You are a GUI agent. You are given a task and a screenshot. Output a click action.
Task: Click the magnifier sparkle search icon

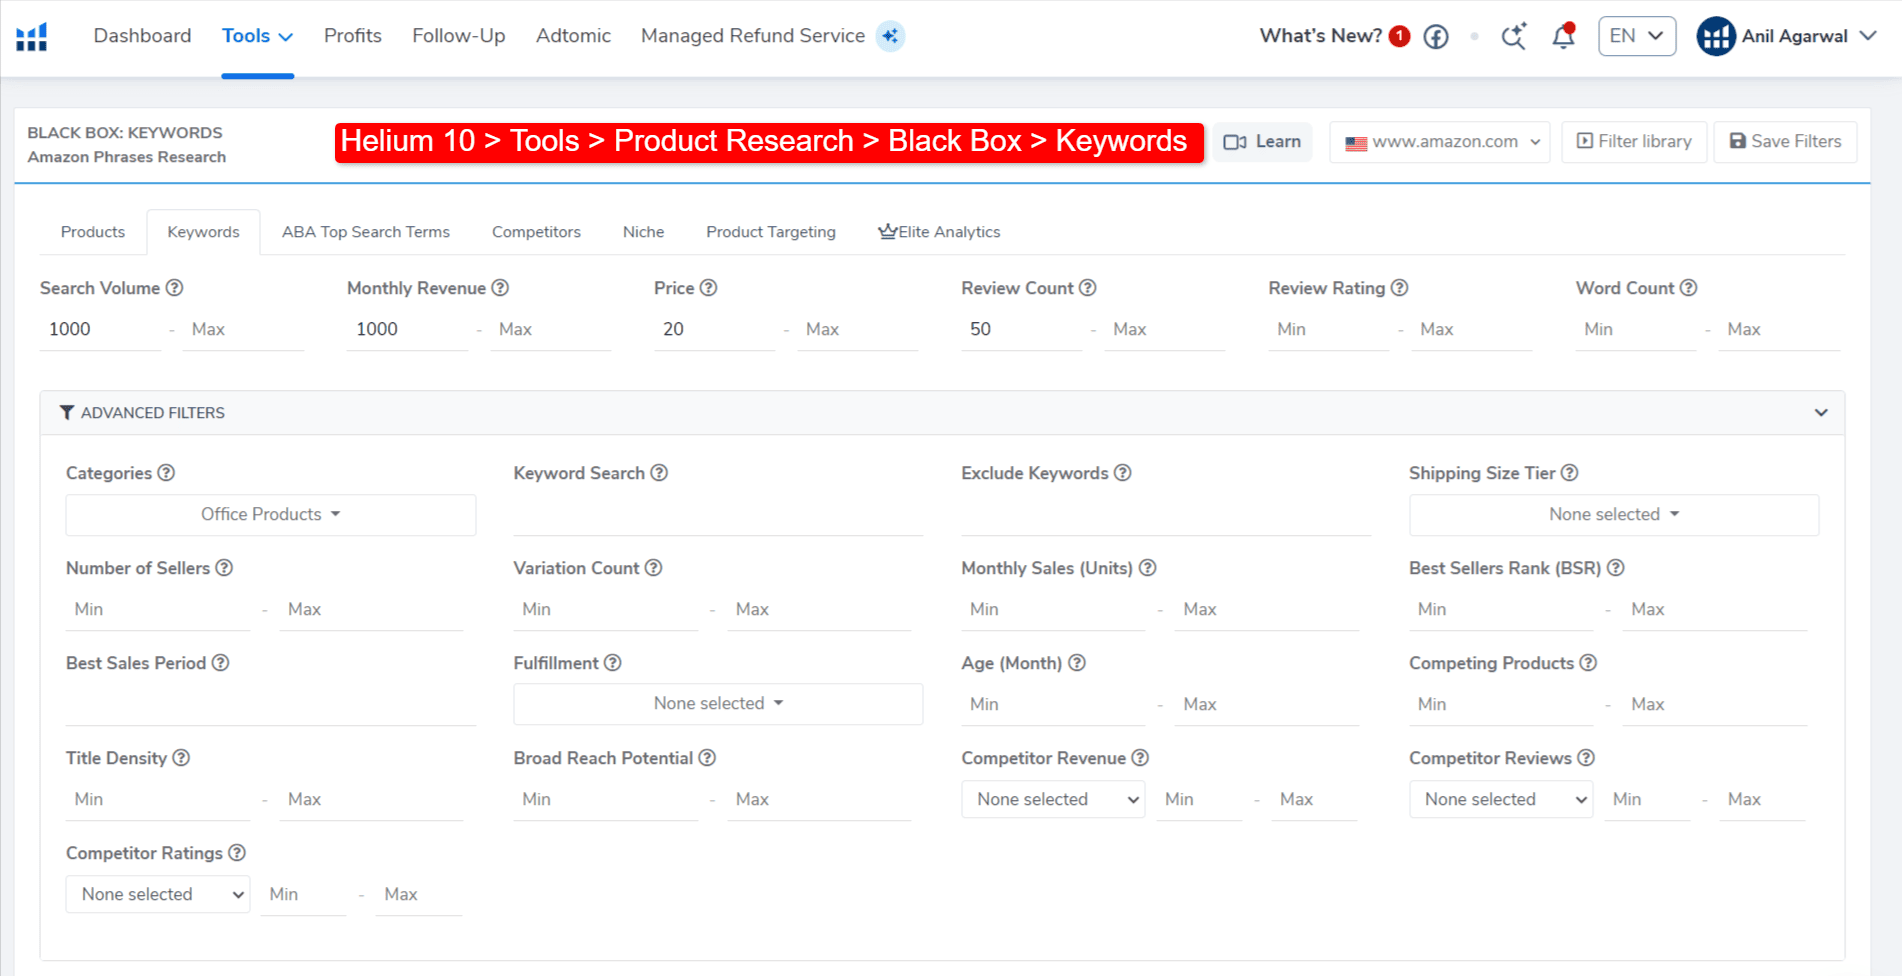(x=1513, y=37)
